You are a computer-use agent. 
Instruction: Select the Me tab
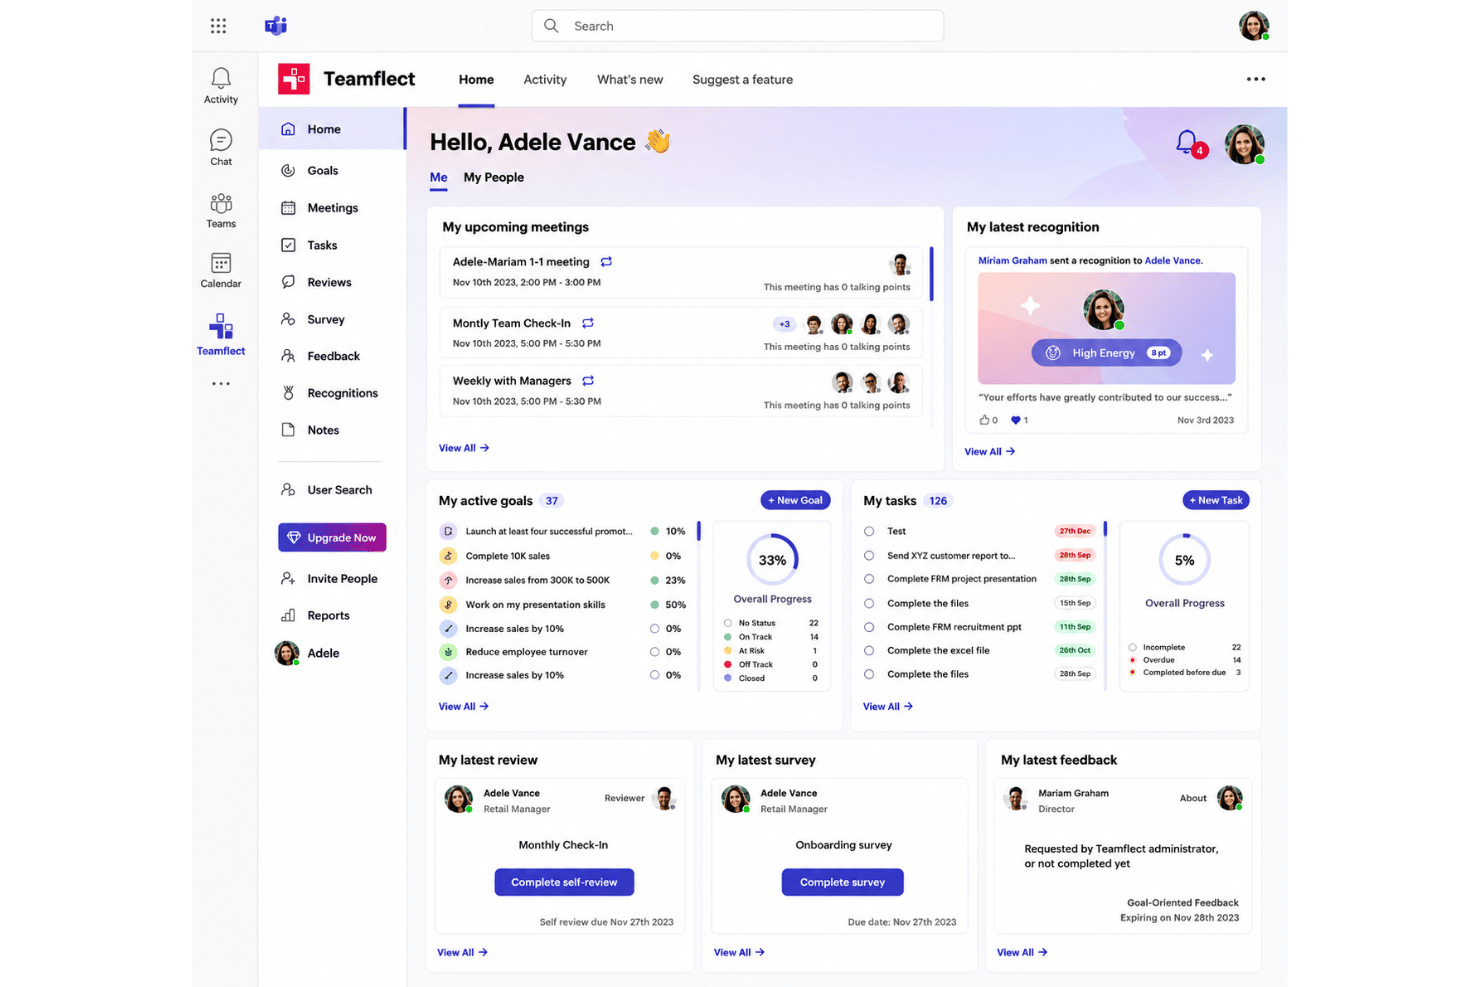pyautogui.click(x=439, y=177)
